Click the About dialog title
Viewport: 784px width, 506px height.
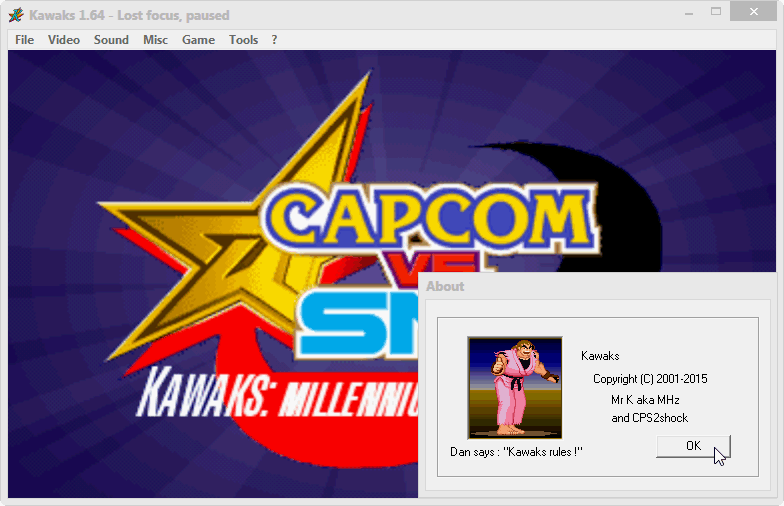click(445, 286)
